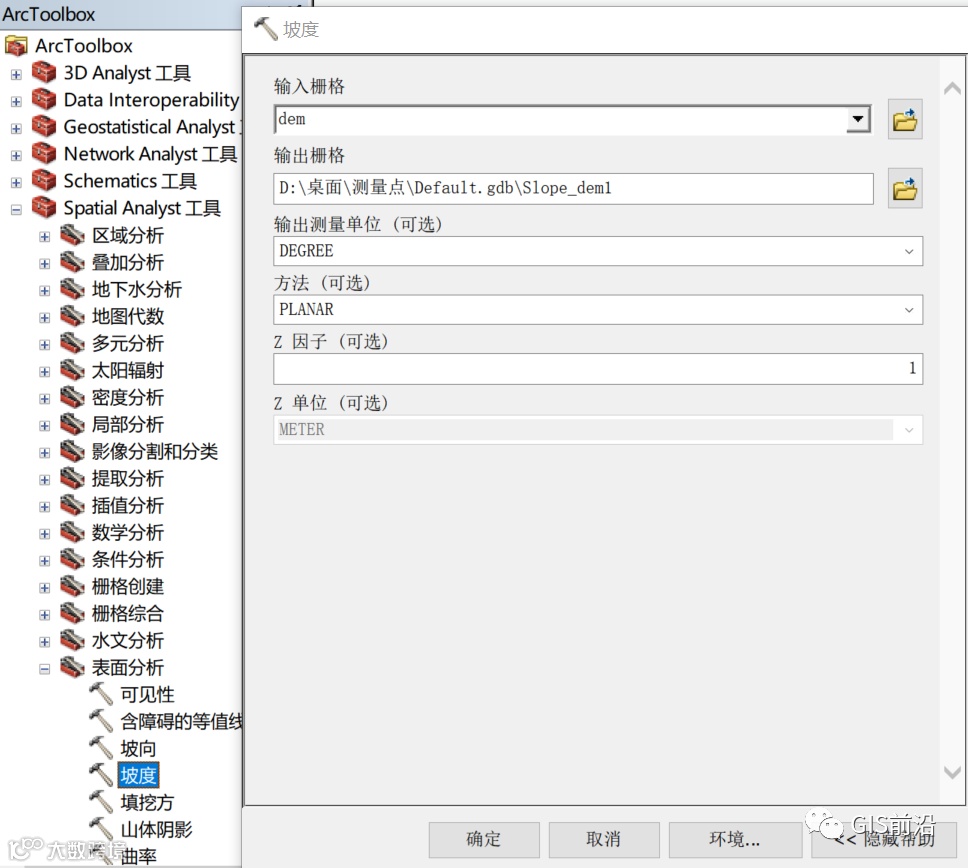Click the 地图代数 toolset icon

pos(72,316)
